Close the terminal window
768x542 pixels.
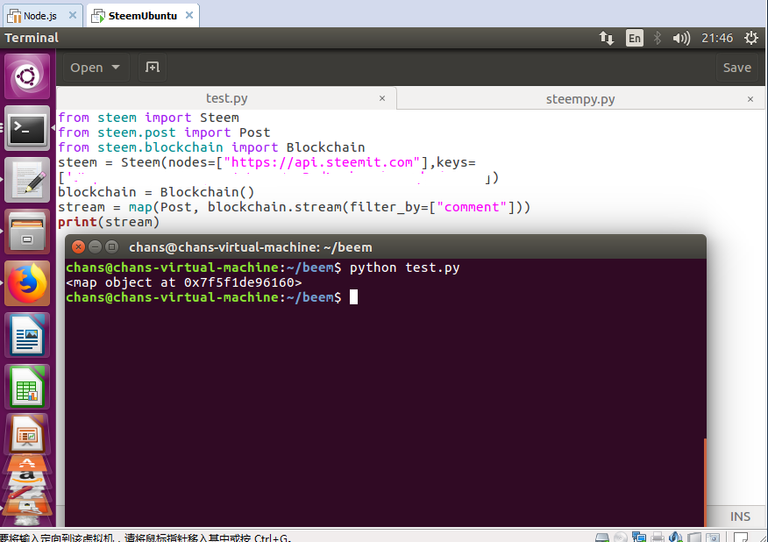click(78, 247)
